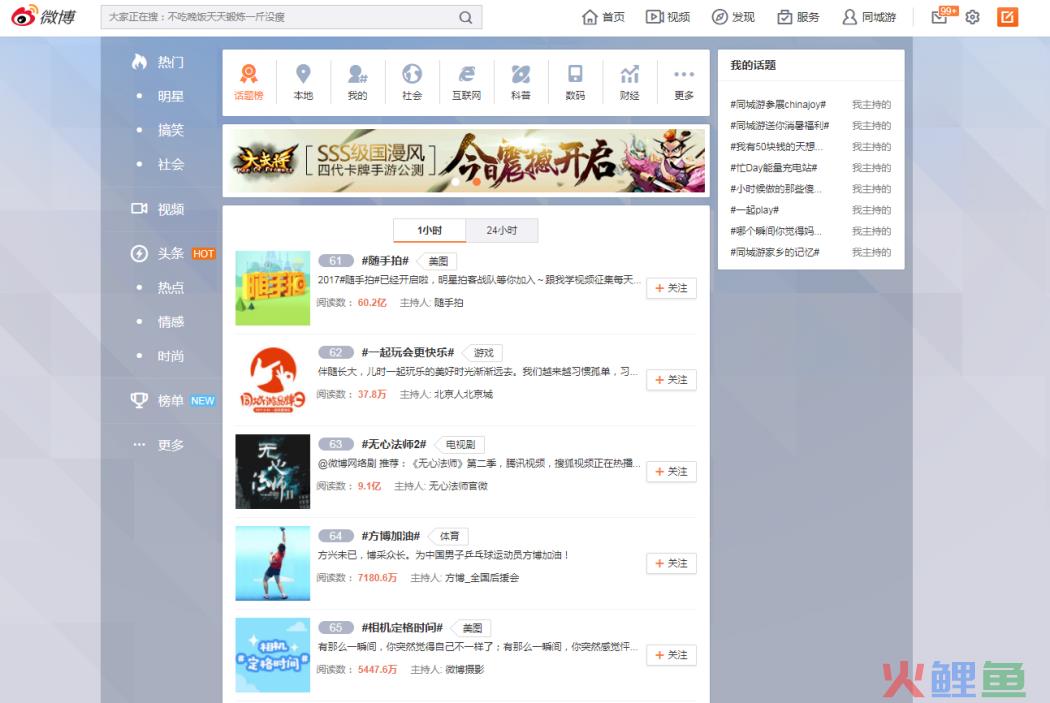This screenshot has height=703, width=1050.
Task: Open settings gear icon
Action: tap(972, 17)
